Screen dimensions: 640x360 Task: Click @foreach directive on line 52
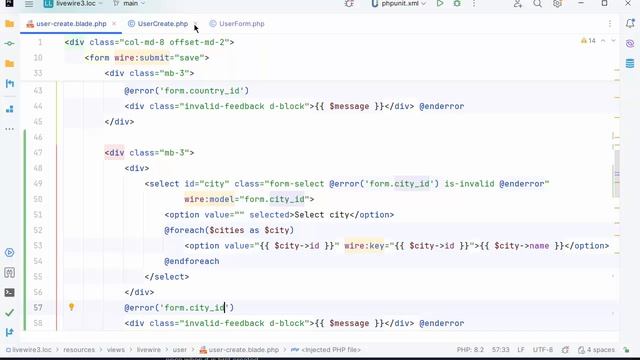184,230
